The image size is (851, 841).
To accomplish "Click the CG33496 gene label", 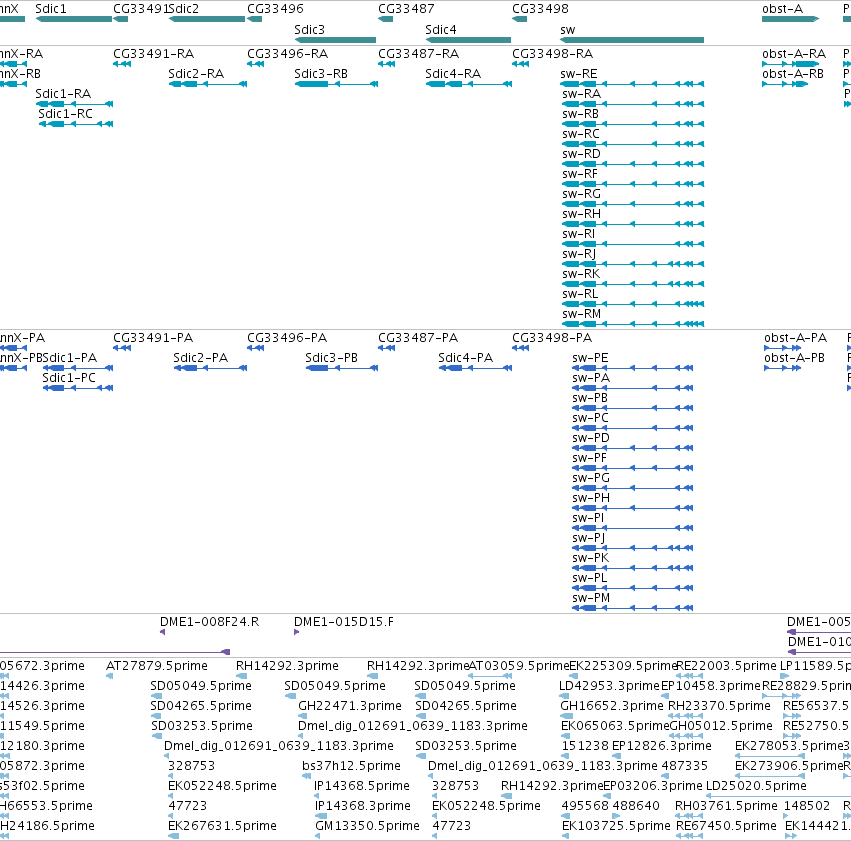I will point(275,9).
